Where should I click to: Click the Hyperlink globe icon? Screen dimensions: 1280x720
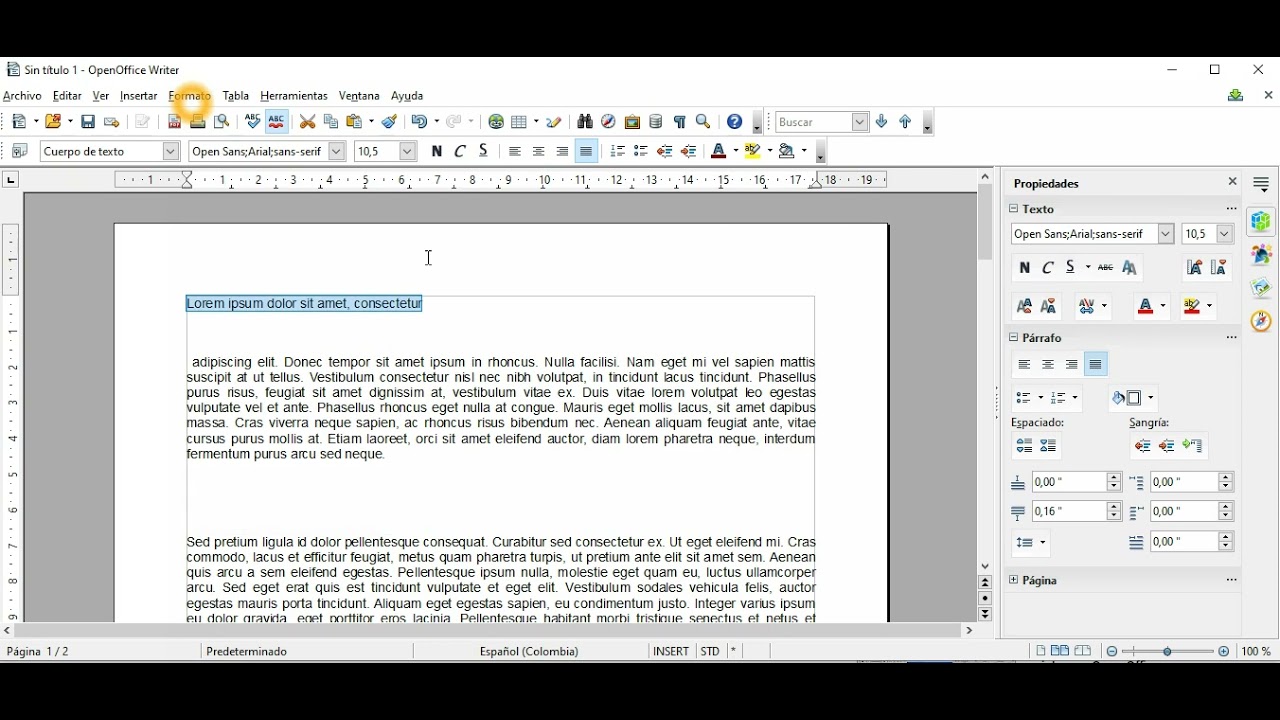497,122
